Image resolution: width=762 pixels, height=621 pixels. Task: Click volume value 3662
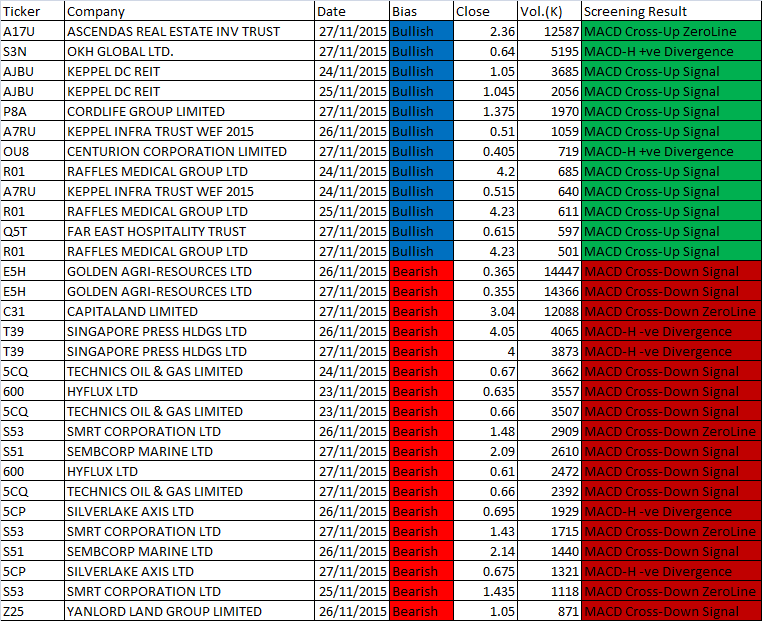coord(549,371)
